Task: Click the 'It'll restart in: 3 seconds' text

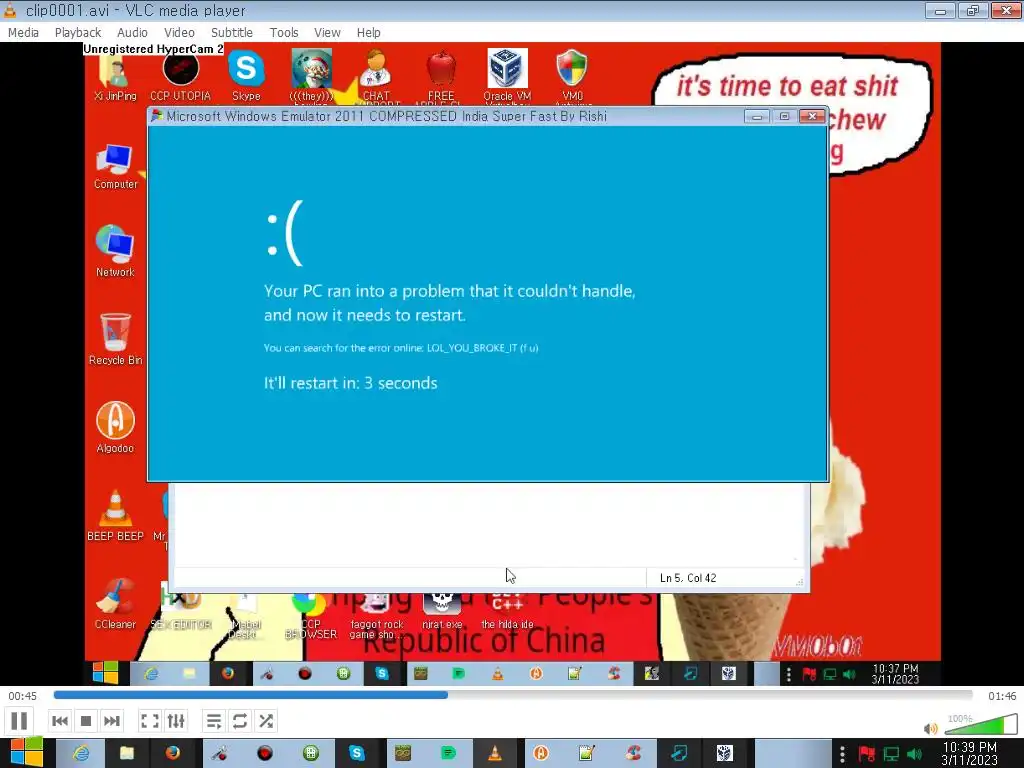Action: (351, 383)
